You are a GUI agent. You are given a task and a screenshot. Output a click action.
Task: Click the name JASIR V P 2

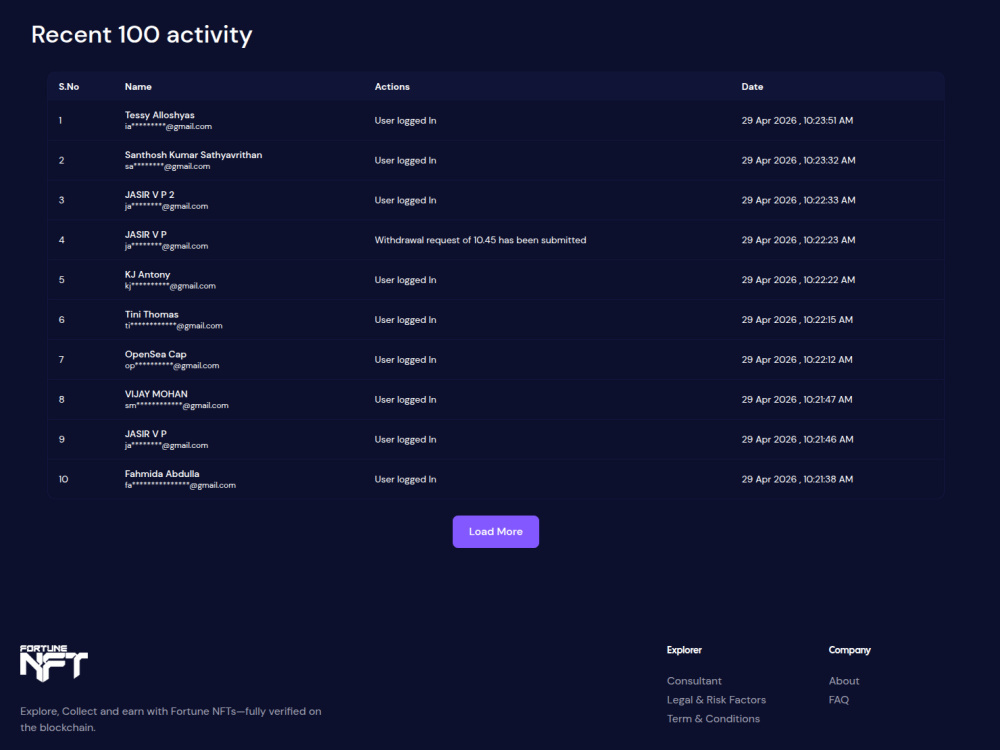tap(149, 195)
